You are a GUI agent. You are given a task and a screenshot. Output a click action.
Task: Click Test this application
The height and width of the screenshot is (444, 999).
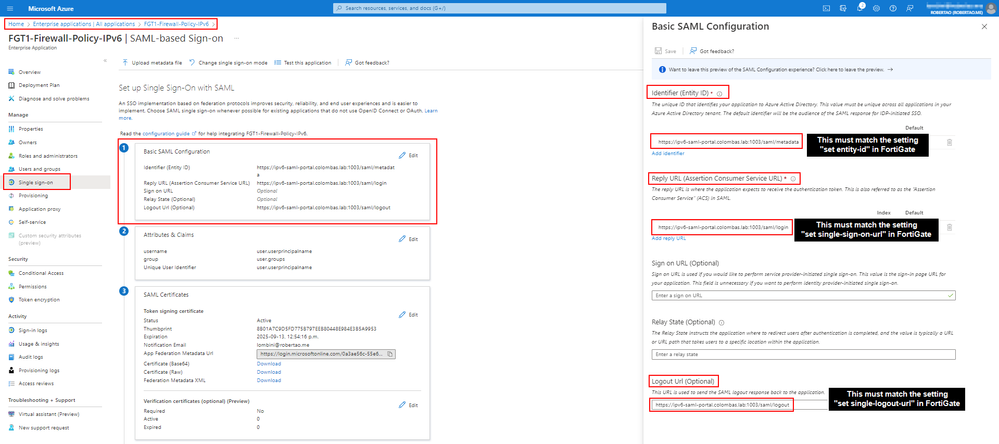point(303,63)
